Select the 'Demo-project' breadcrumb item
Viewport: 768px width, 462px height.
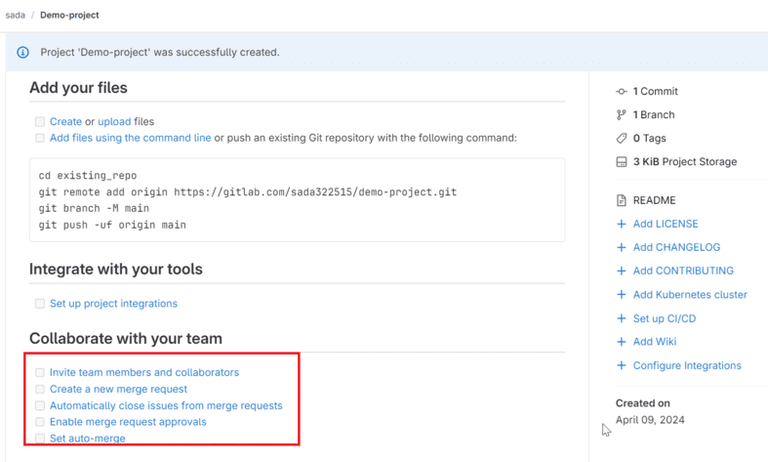pyautogui.click(x=70, y=15)
